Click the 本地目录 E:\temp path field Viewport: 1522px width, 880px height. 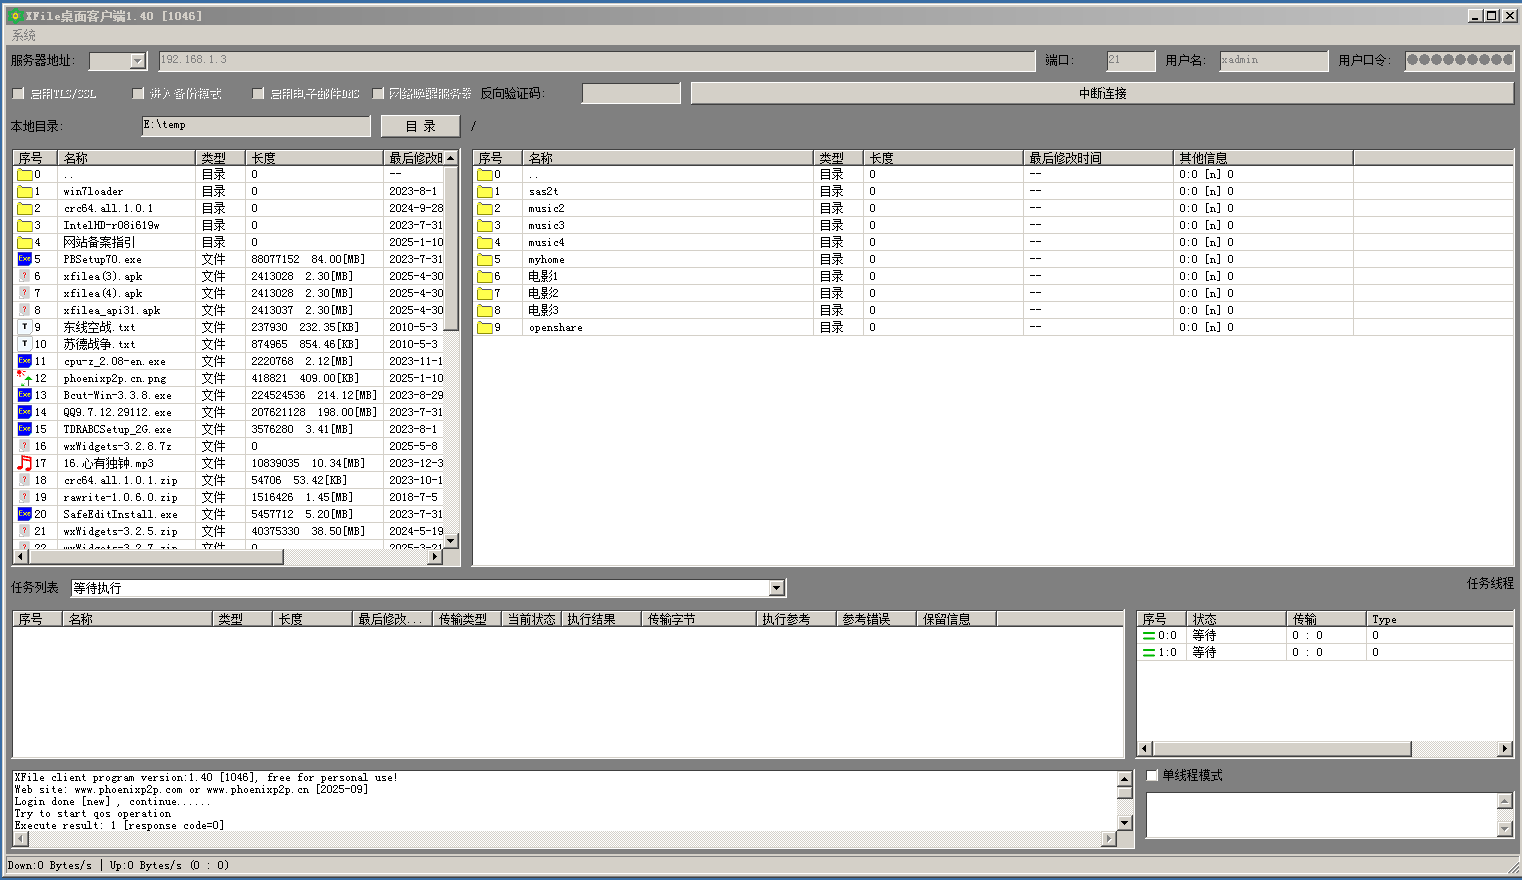coord(256,126)
